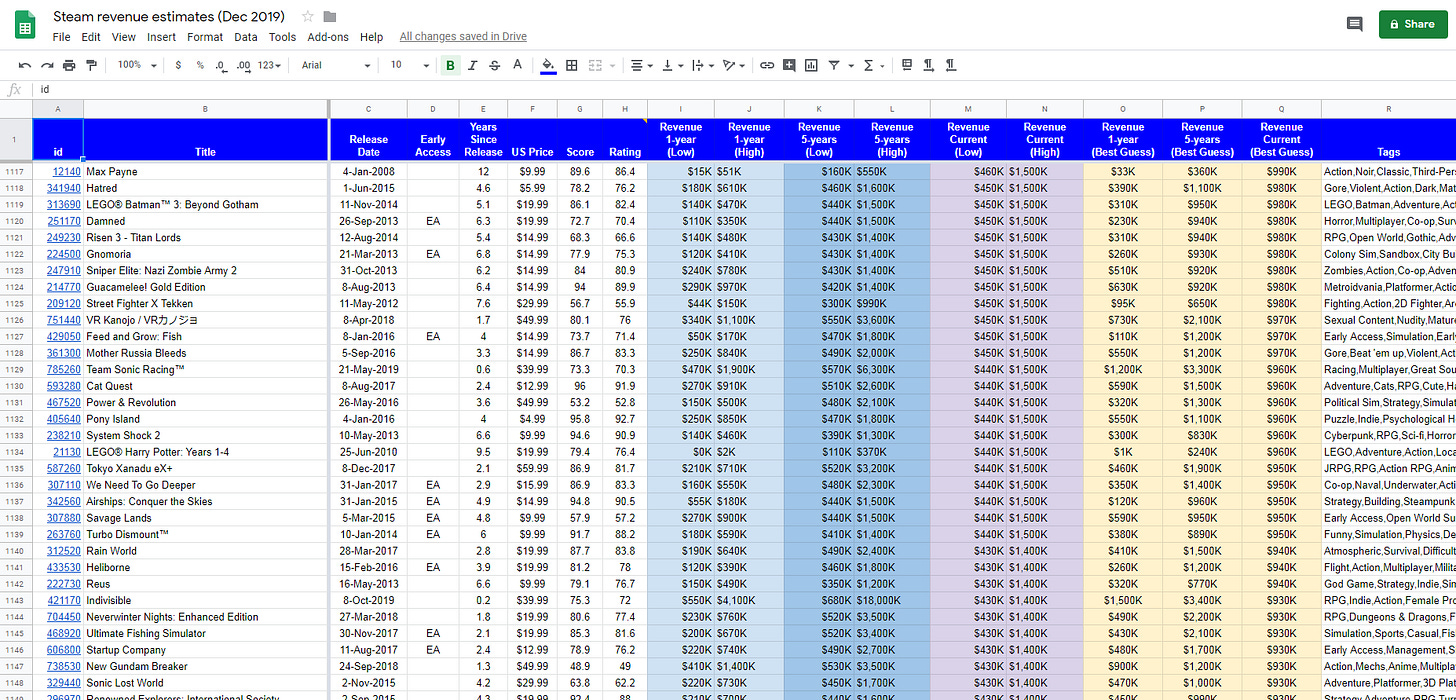The height and width of the screenshot is (700, 1456).
Task: Click the Undo icon in toolbar
Action: point(24,65)
